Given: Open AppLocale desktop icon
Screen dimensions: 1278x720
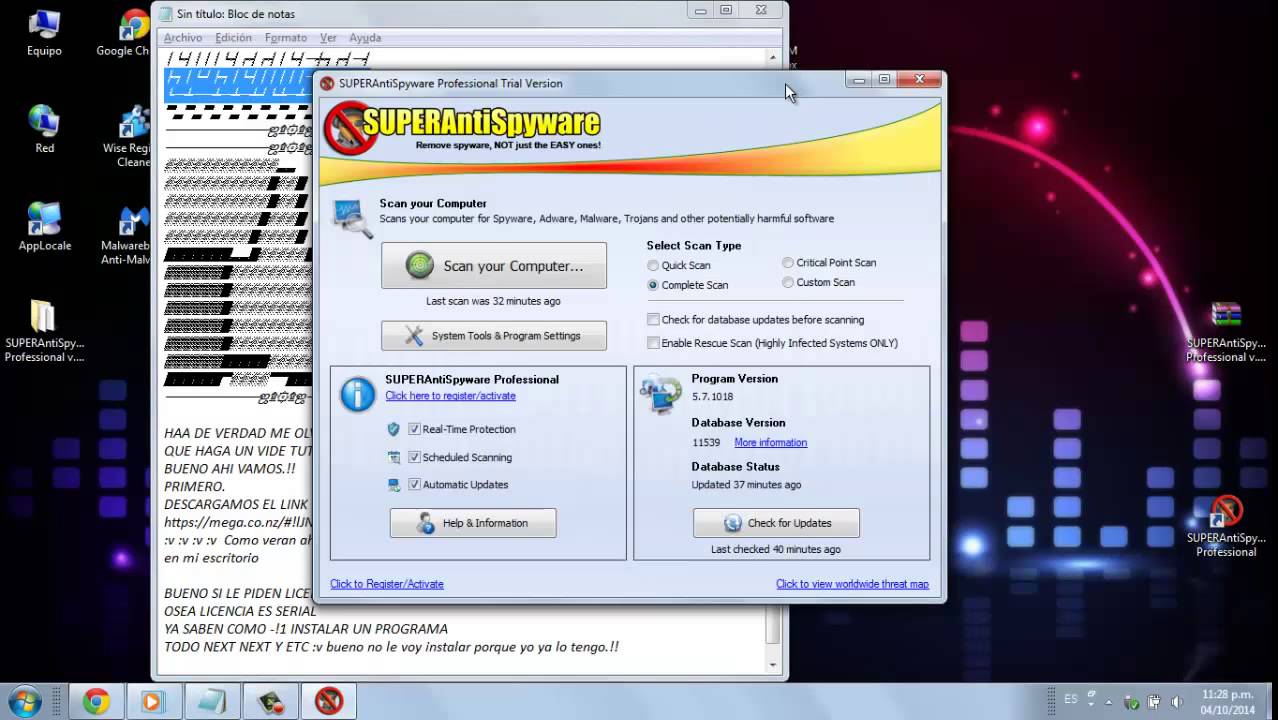Looking at the screenshot, I should click(x=44, y=226).
